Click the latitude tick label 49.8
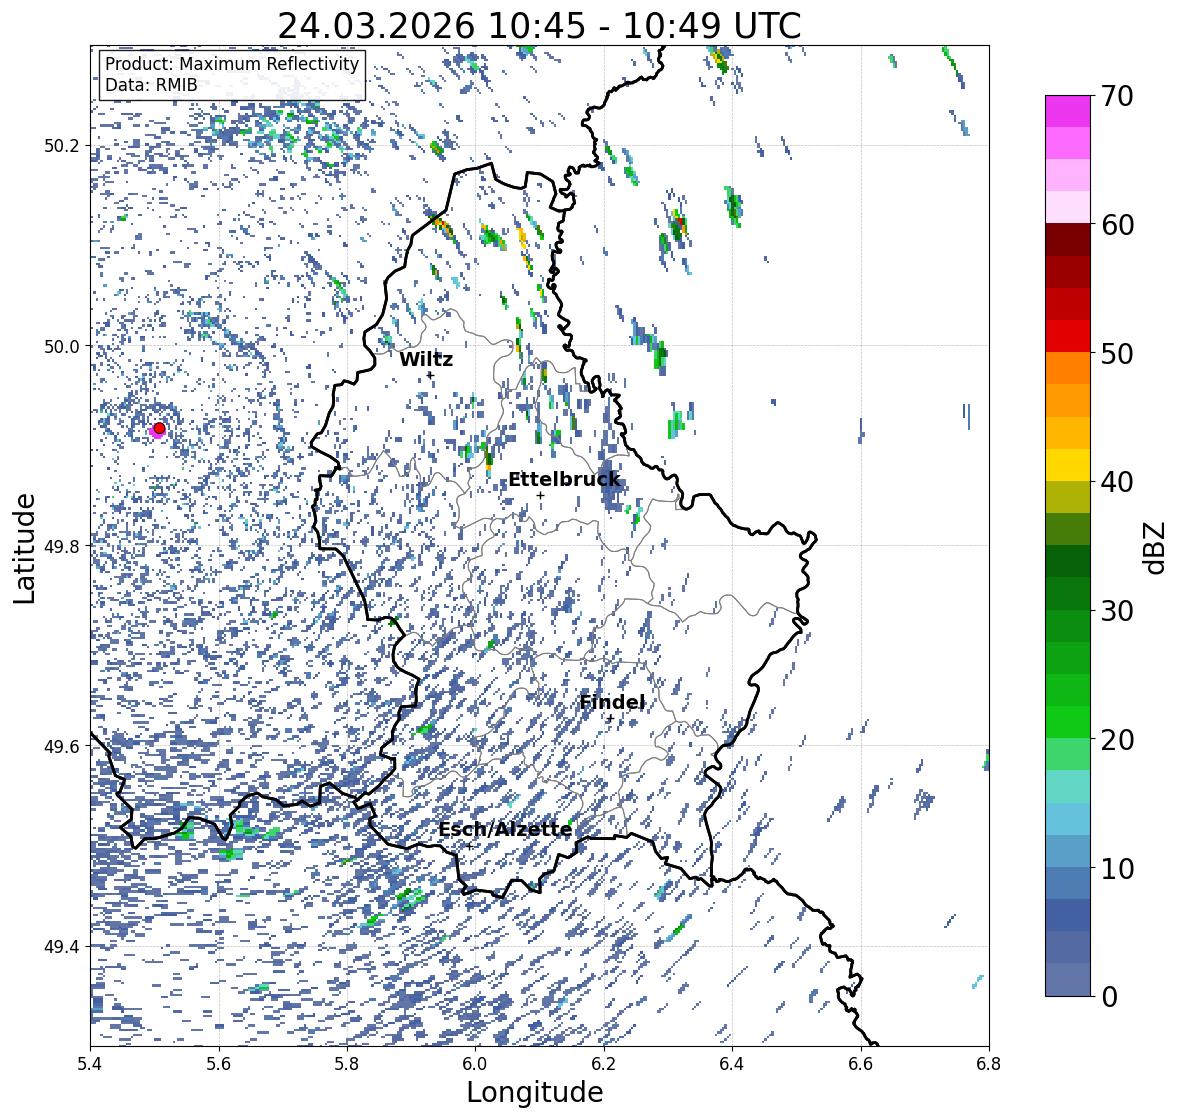Image resolution: width=1179 pixels, height=1117 pixels. pyautogui.click(x=62, y=546)
